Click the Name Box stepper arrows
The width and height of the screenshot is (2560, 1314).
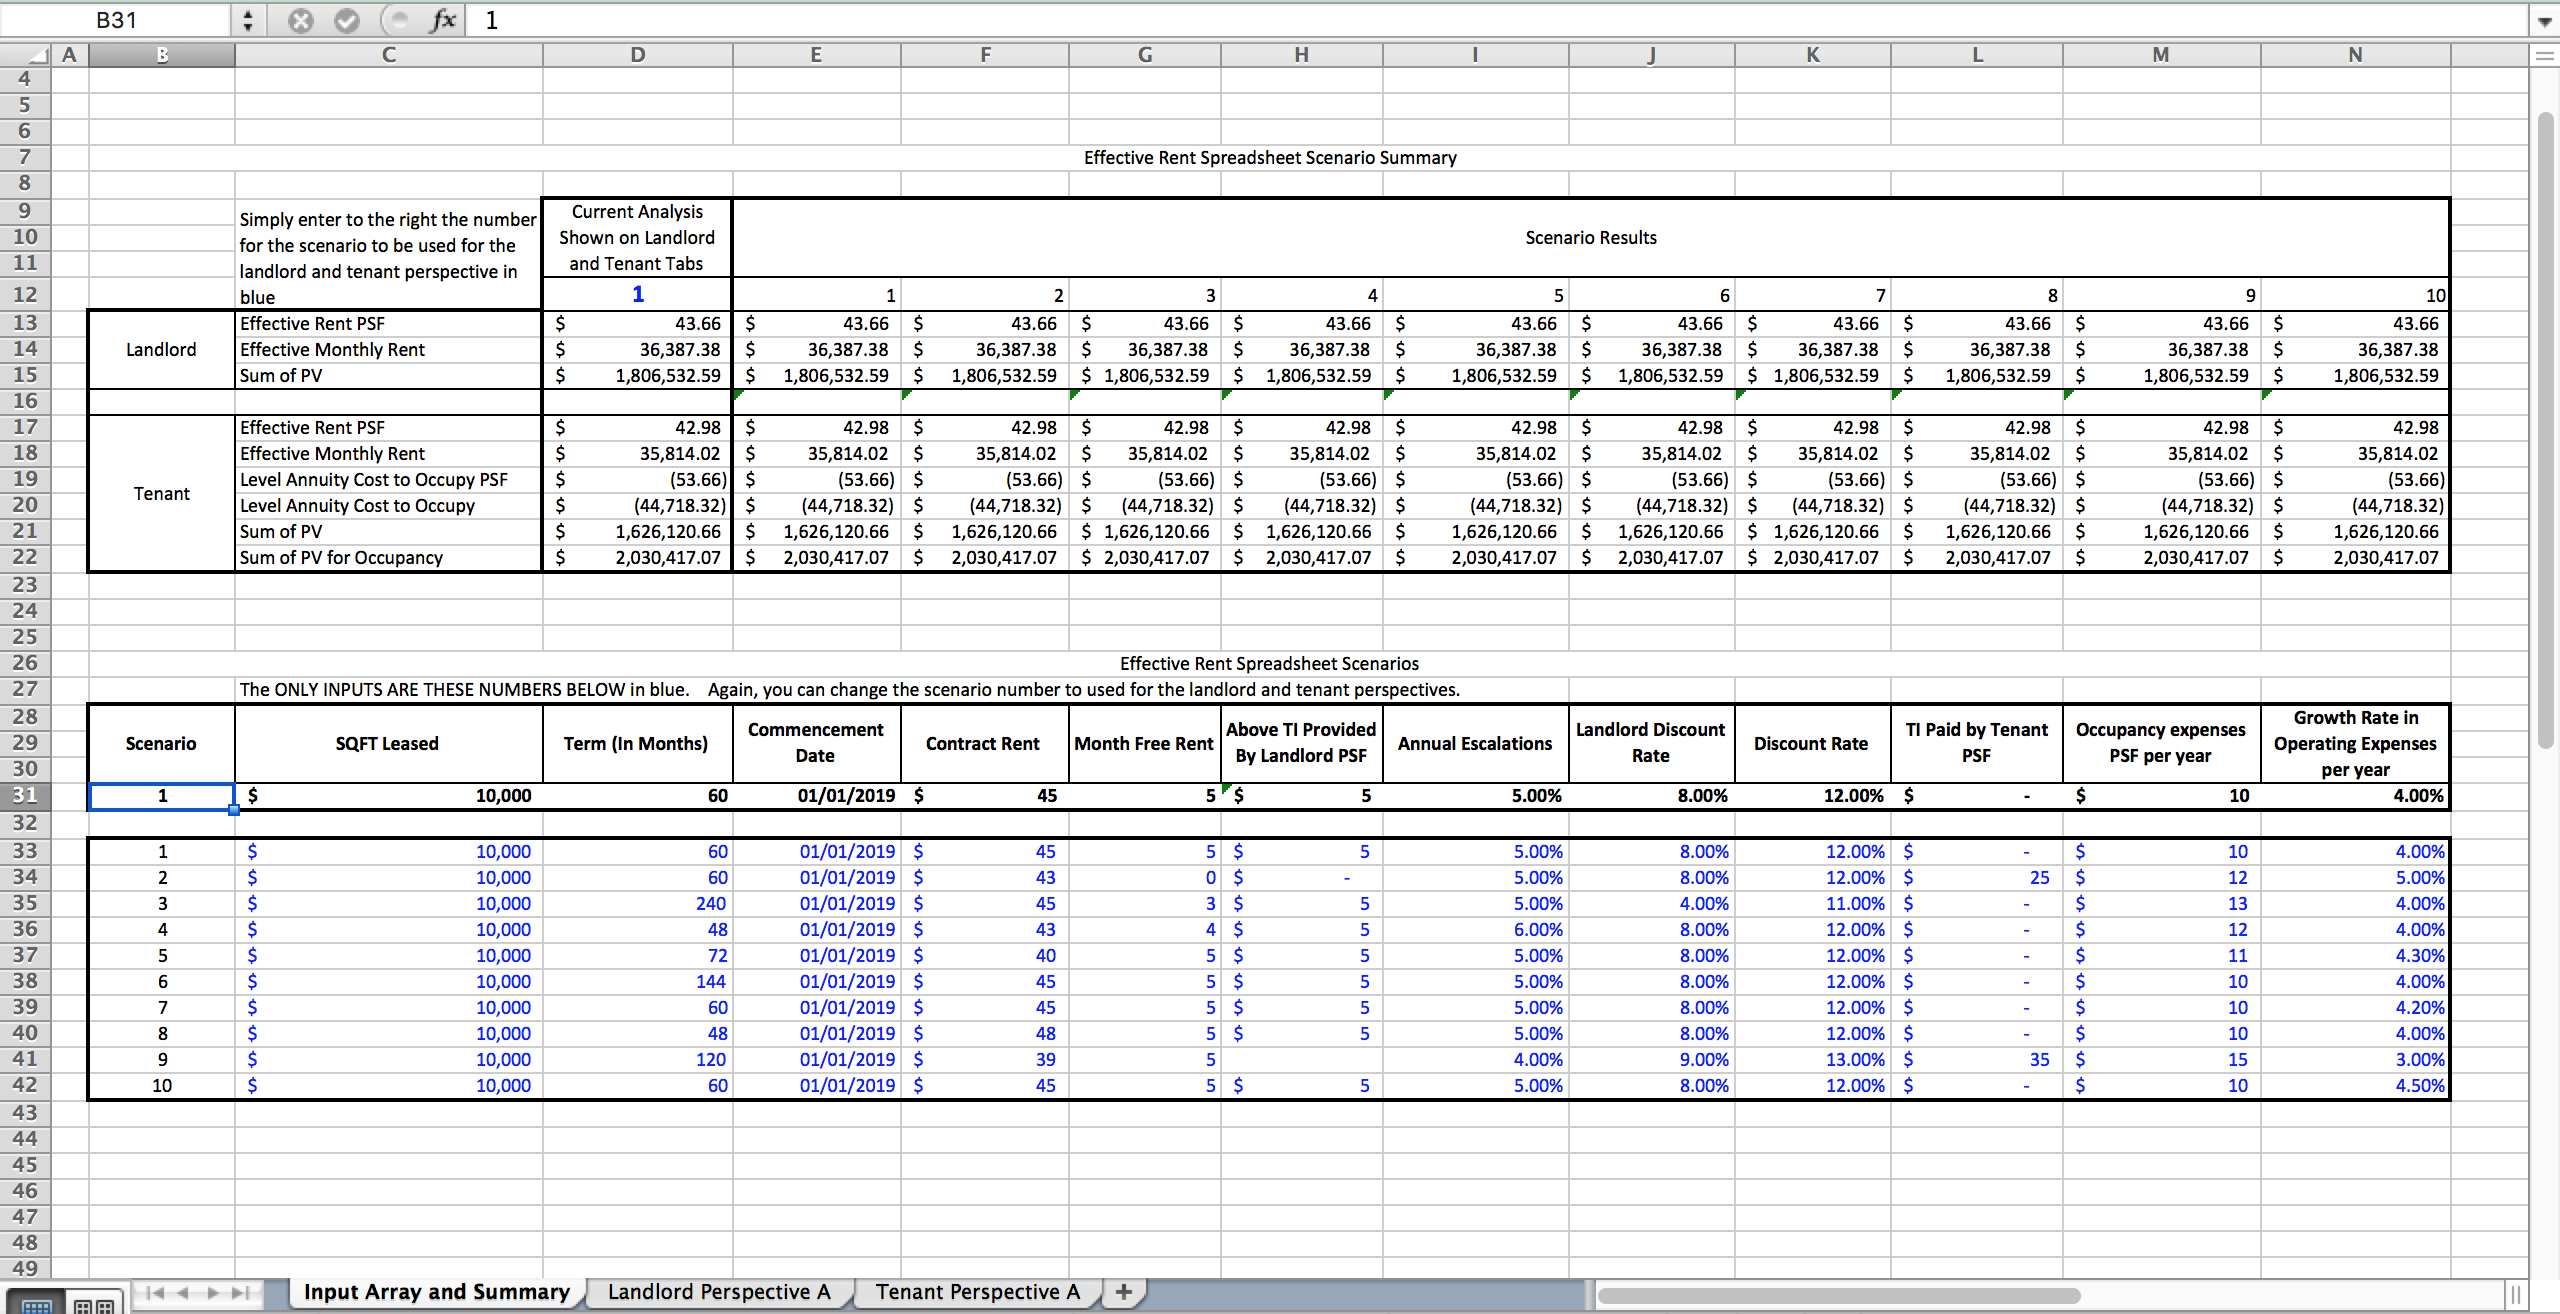(247, 19)
